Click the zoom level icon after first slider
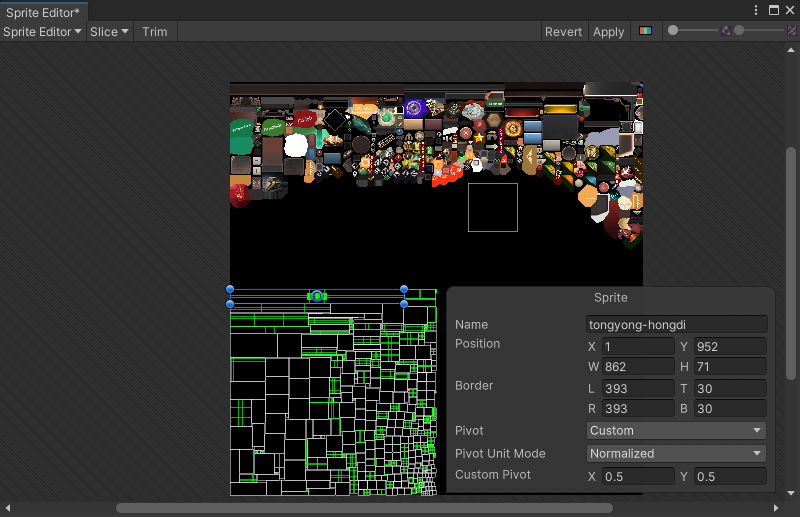 point(726,31)
